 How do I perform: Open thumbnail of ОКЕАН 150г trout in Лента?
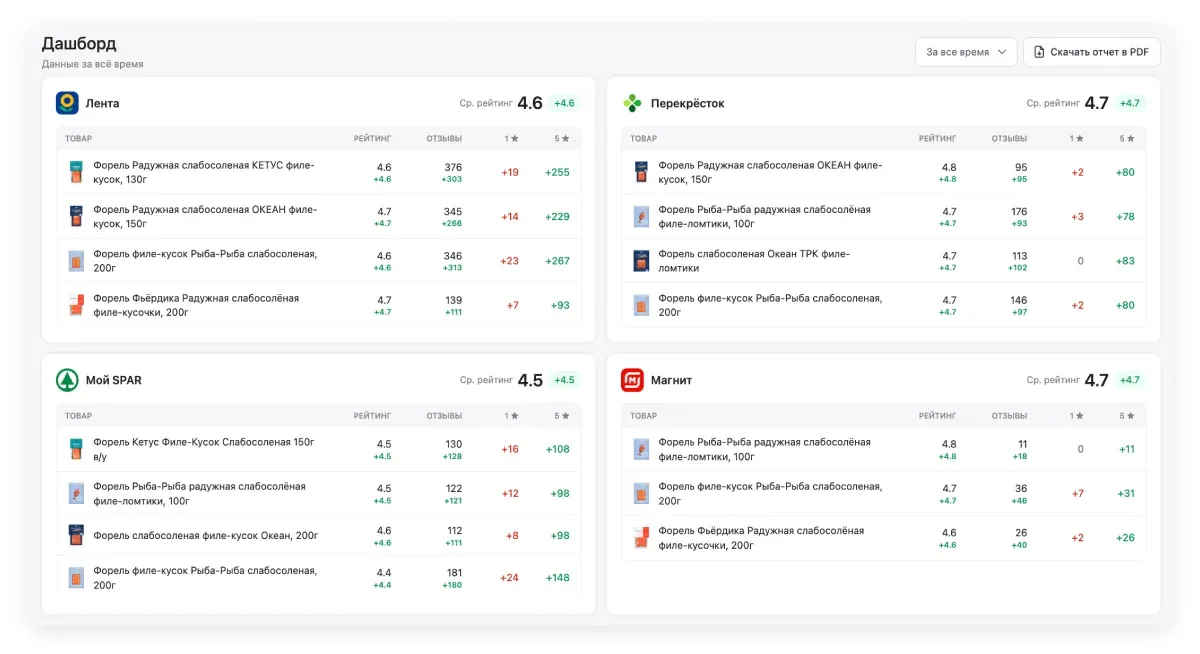(76, 216)
